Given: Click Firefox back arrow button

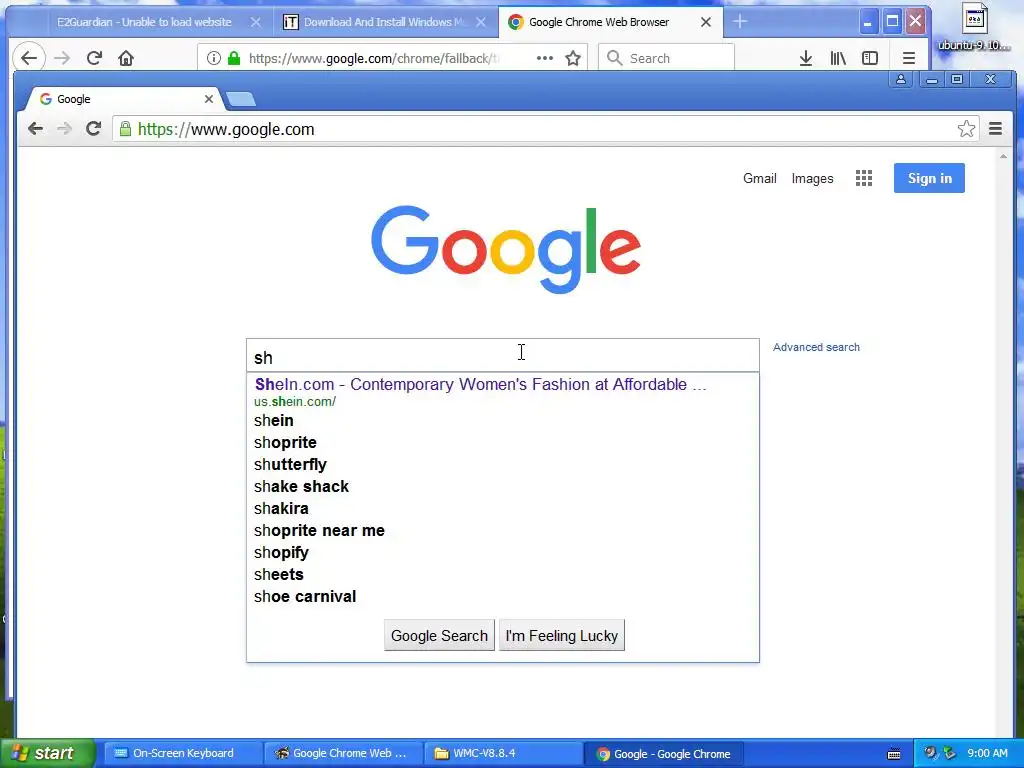Looking at the screenshot, I should [29, 58].
